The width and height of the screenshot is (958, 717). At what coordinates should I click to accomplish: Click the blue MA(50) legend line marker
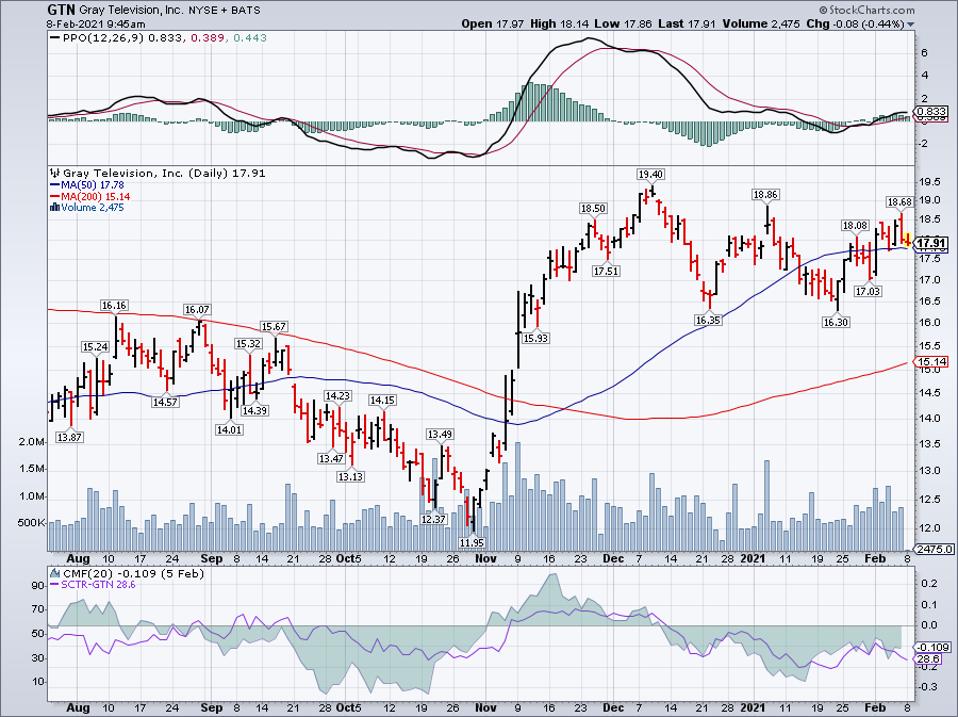pos(54,185)
